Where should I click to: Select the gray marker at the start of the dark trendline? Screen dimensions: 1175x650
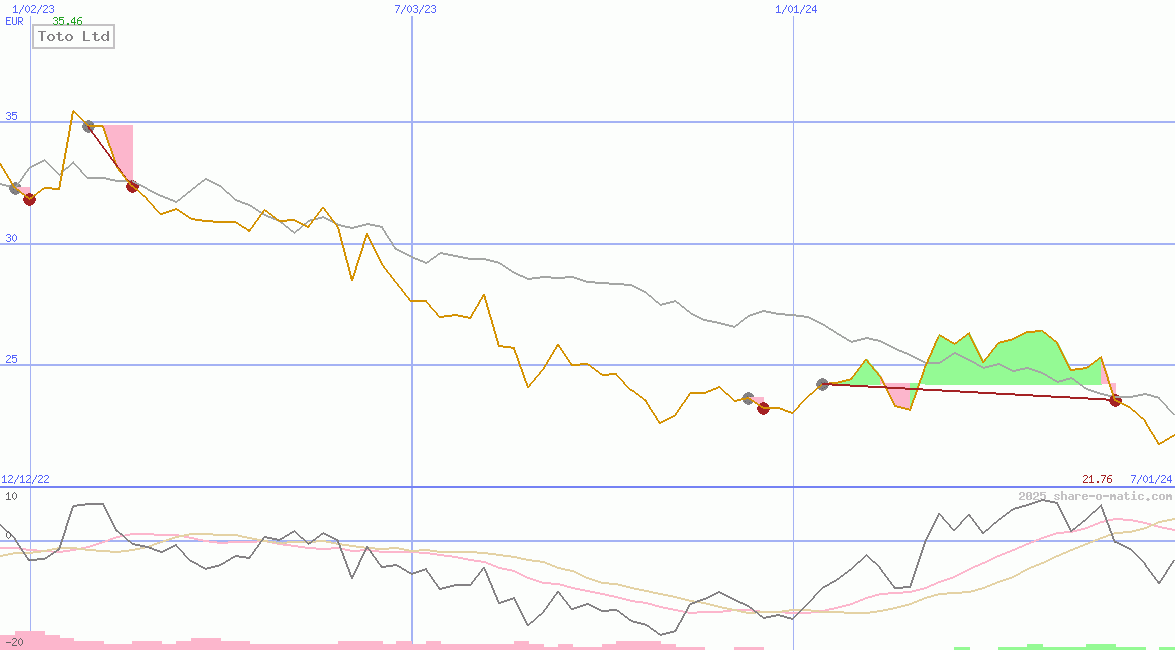[x=822, y=383]
